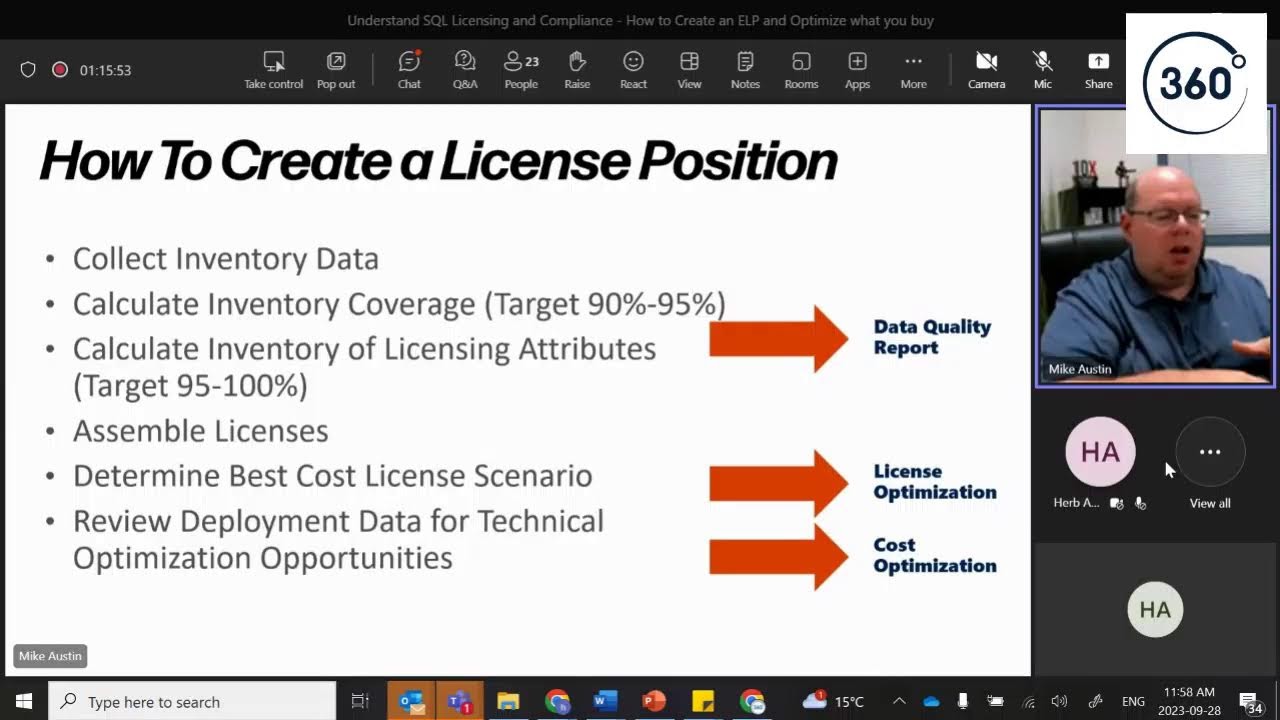Click the Data Quality Report text

[x=932, y=337]
